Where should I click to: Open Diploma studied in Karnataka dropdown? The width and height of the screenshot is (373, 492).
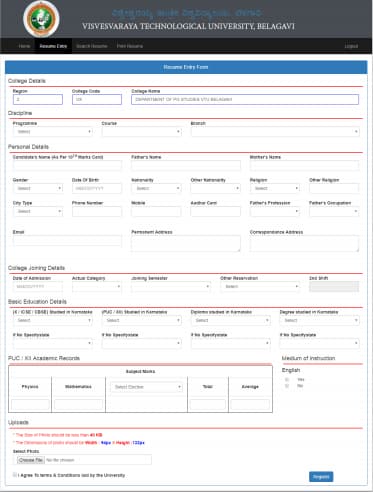pyautogui.click(x=231, y=320)
